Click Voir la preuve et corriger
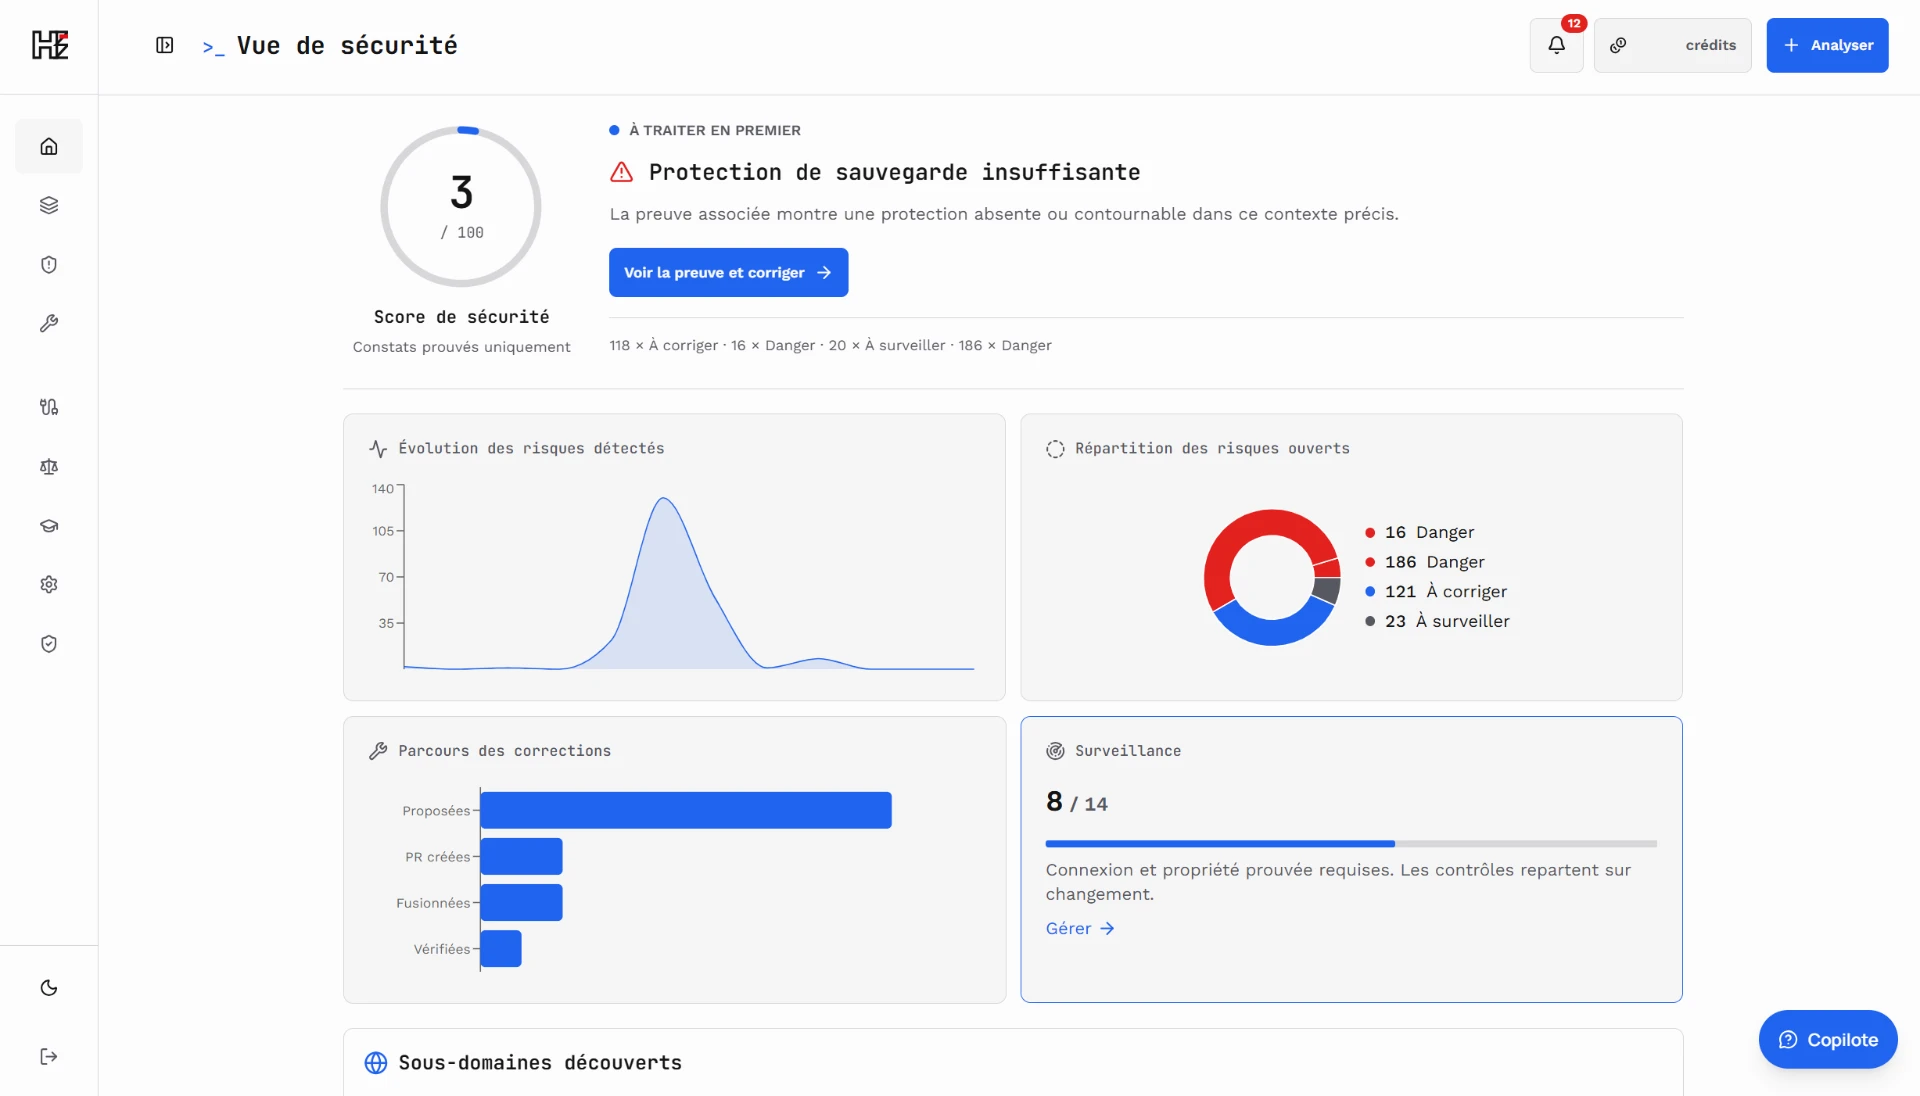 728,272
